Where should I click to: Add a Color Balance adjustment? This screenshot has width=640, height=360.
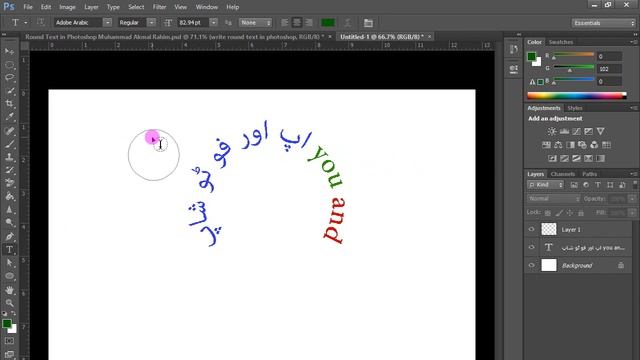coord(558,145)
